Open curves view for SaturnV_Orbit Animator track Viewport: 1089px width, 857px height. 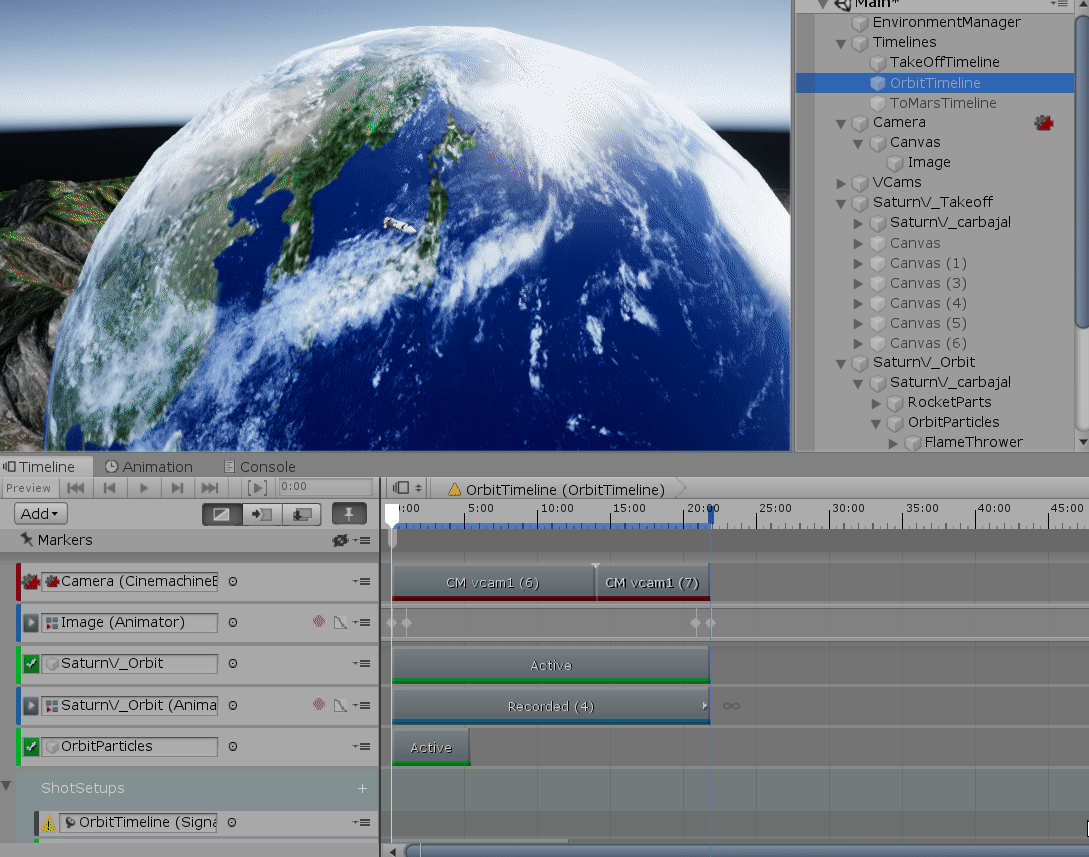(x=339, y=706)
